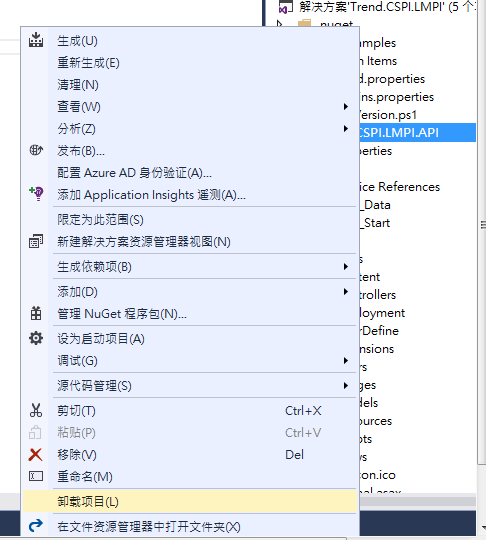Select the highlighted CSPI.LMPI.API project node
Viewport: 486px width, 540px height.
[417, 133]
